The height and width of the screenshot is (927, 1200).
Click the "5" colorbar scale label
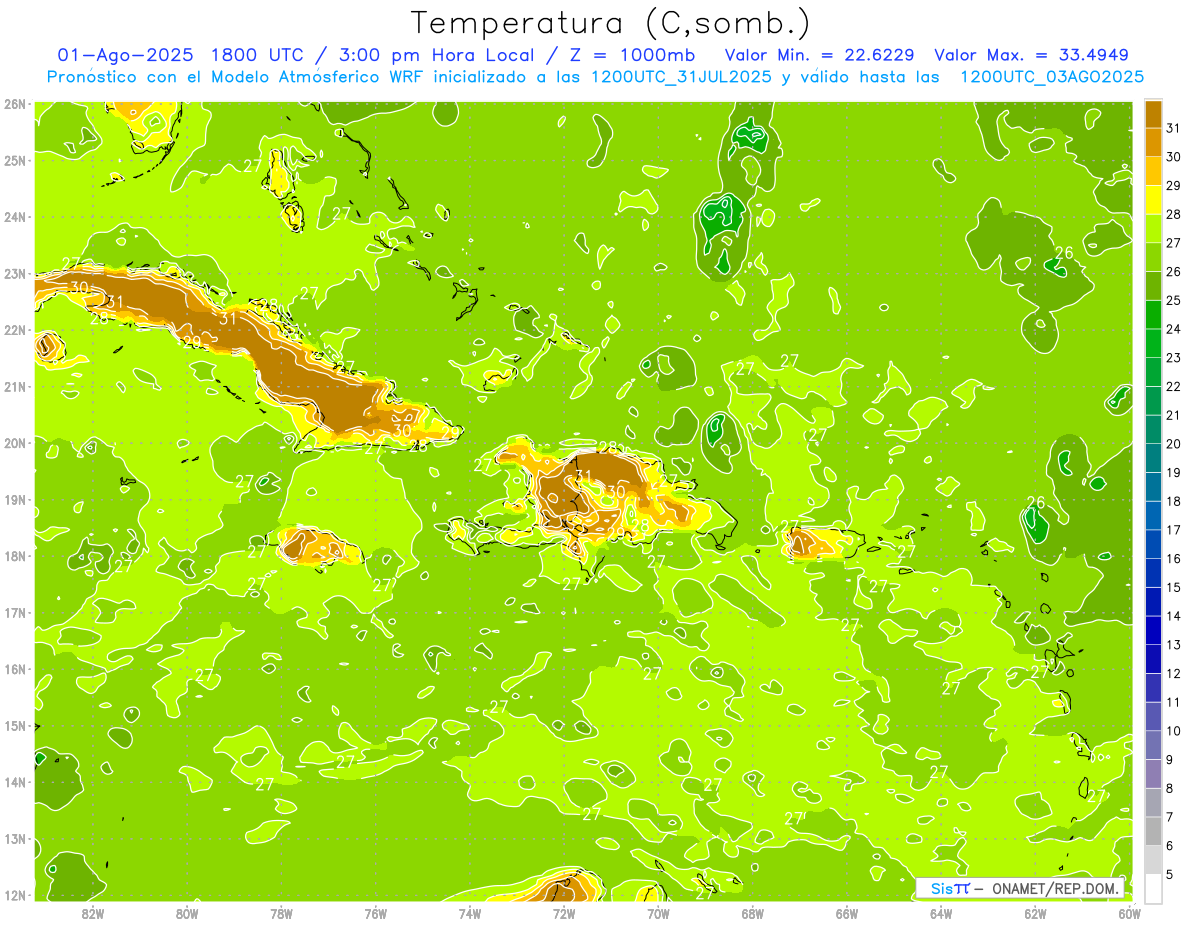1170,875
